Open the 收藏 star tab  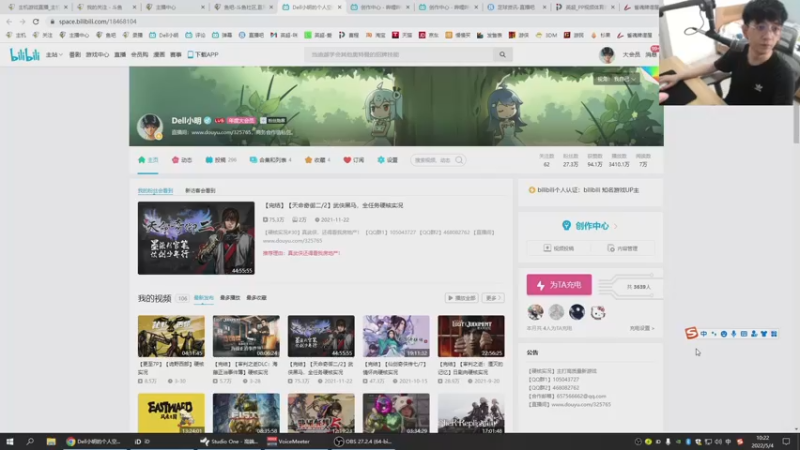(x=317, y=160)
